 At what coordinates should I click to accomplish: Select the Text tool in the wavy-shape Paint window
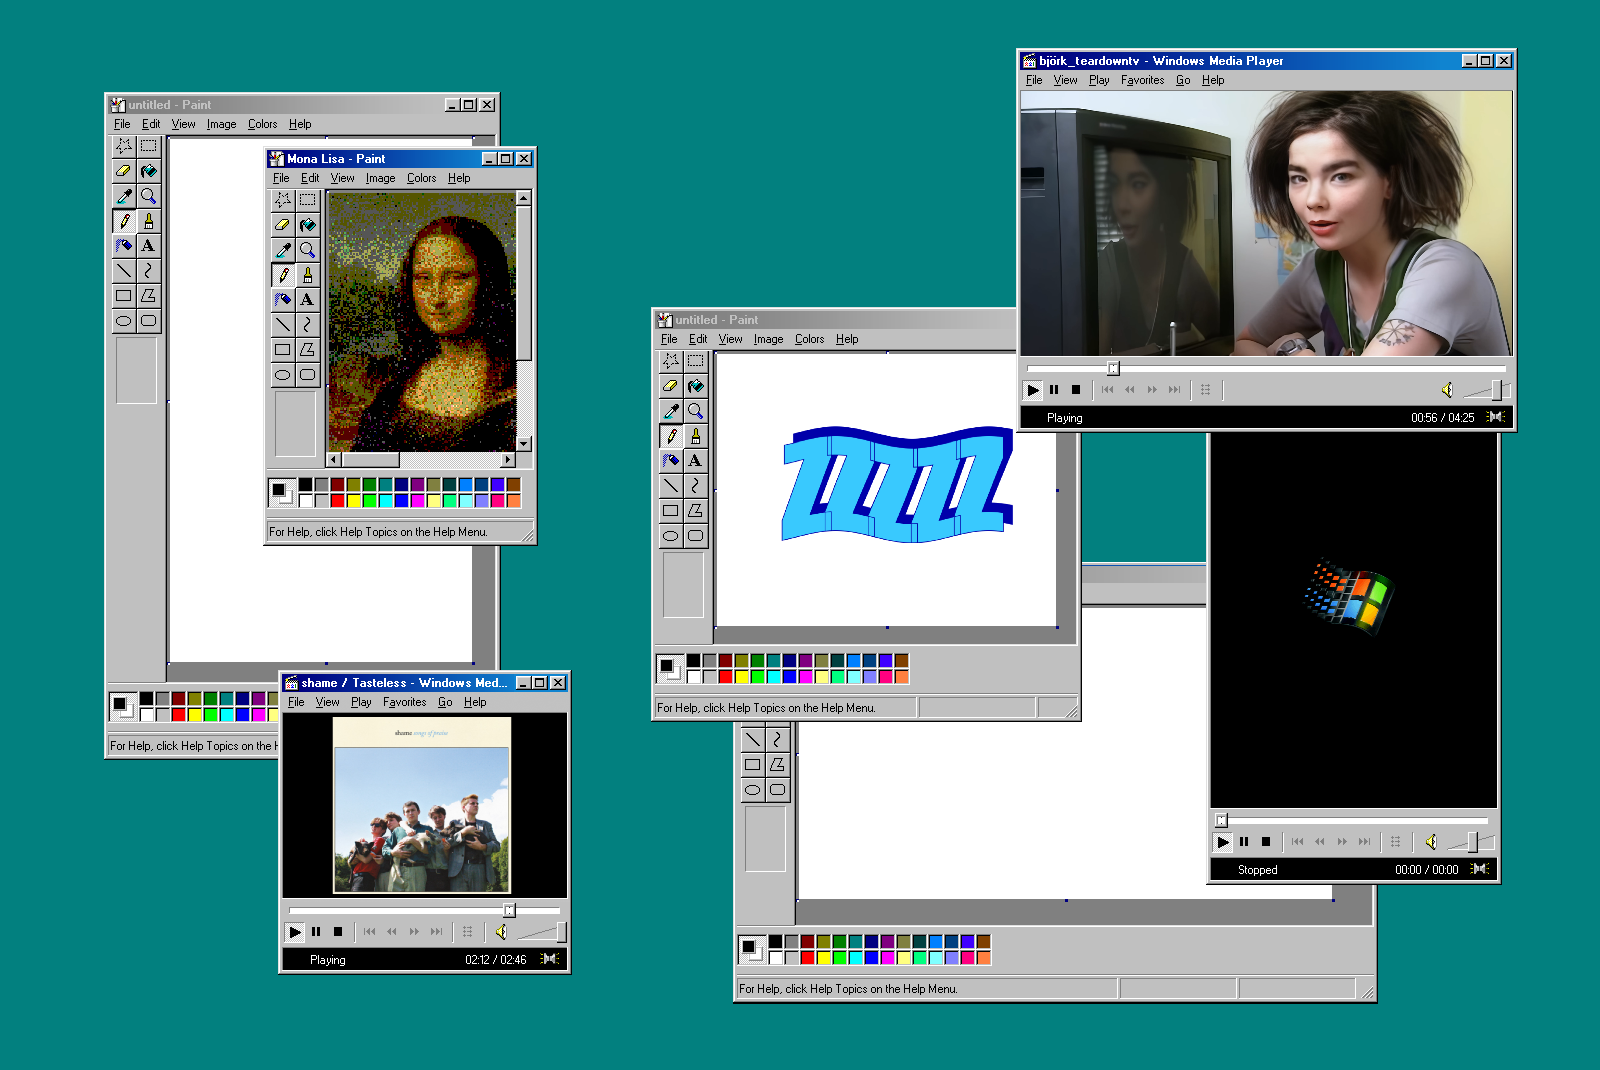[x=695, y=461]
